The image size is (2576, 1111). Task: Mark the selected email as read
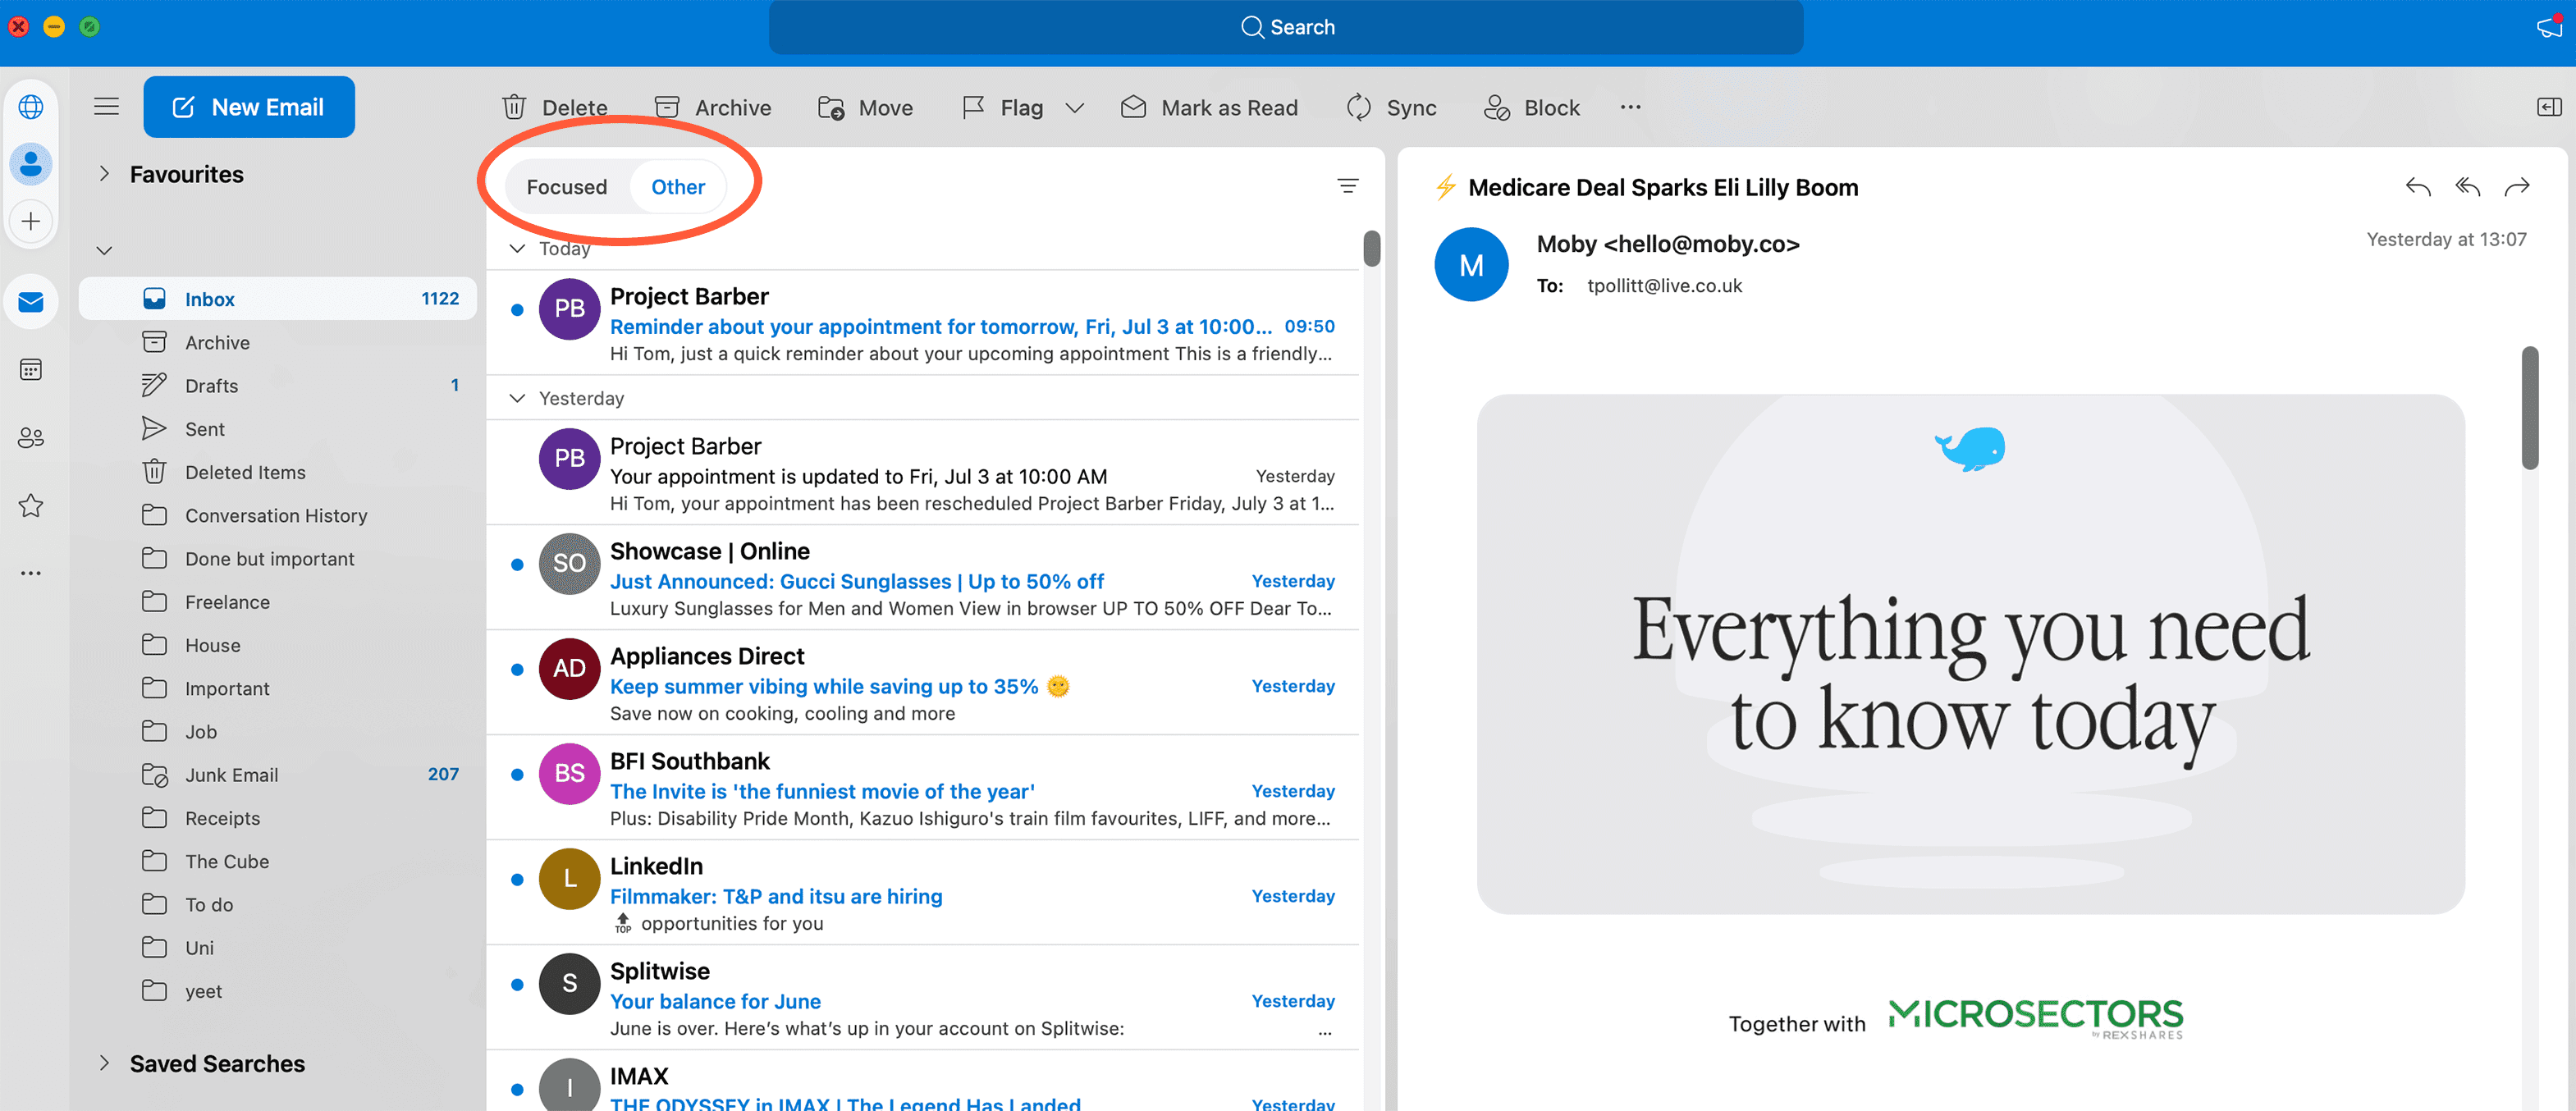1209,107
